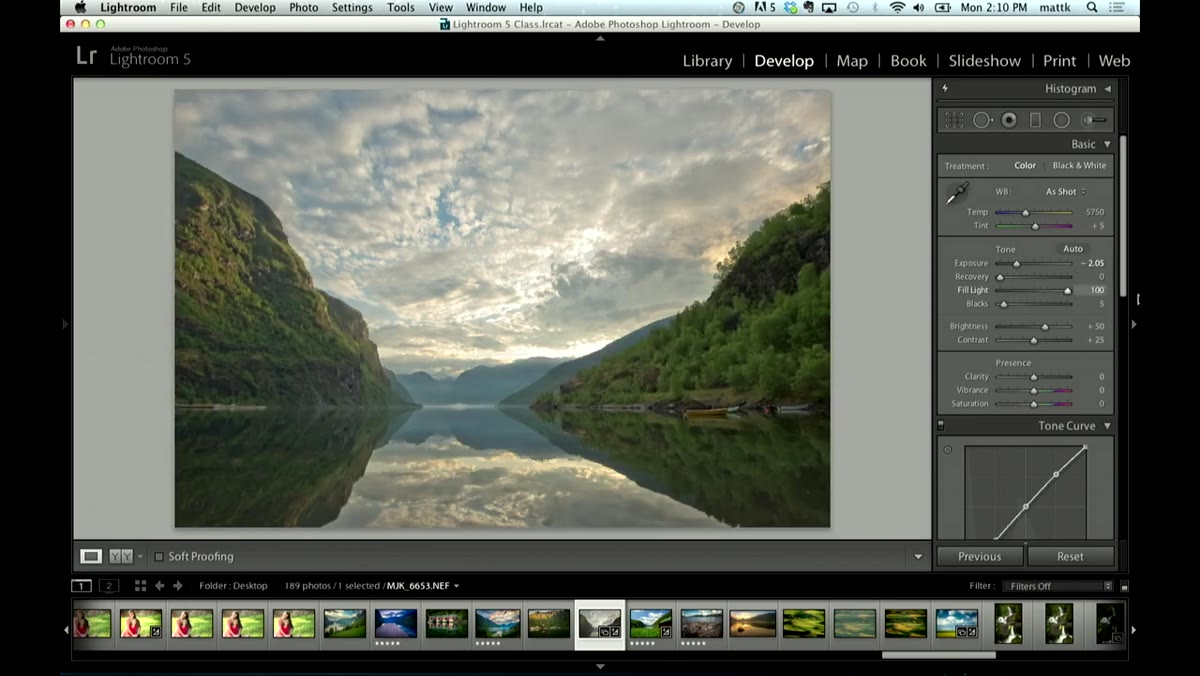
Task: Go back with the filmstrip left arrow
Action: [159, 586]
